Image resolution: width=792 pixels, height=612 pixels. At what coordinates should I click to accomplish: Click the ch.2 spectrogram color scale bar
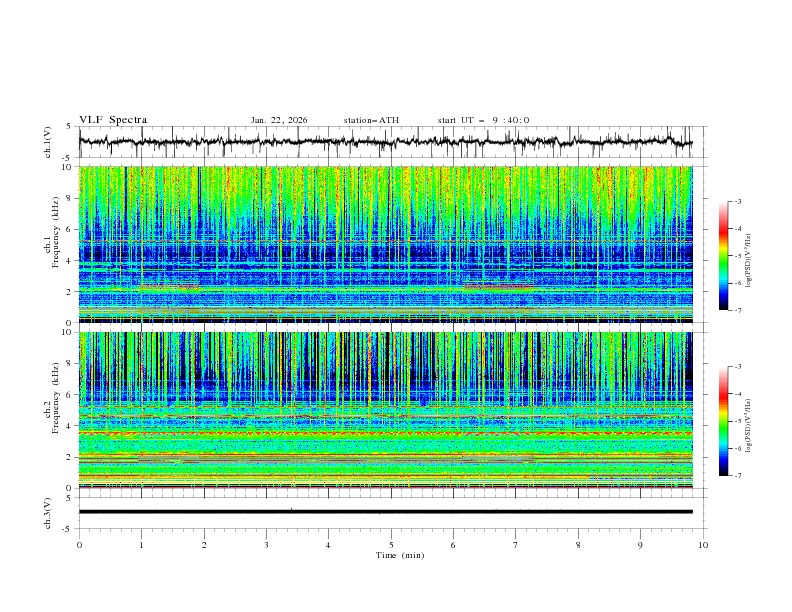coord(723,421)
